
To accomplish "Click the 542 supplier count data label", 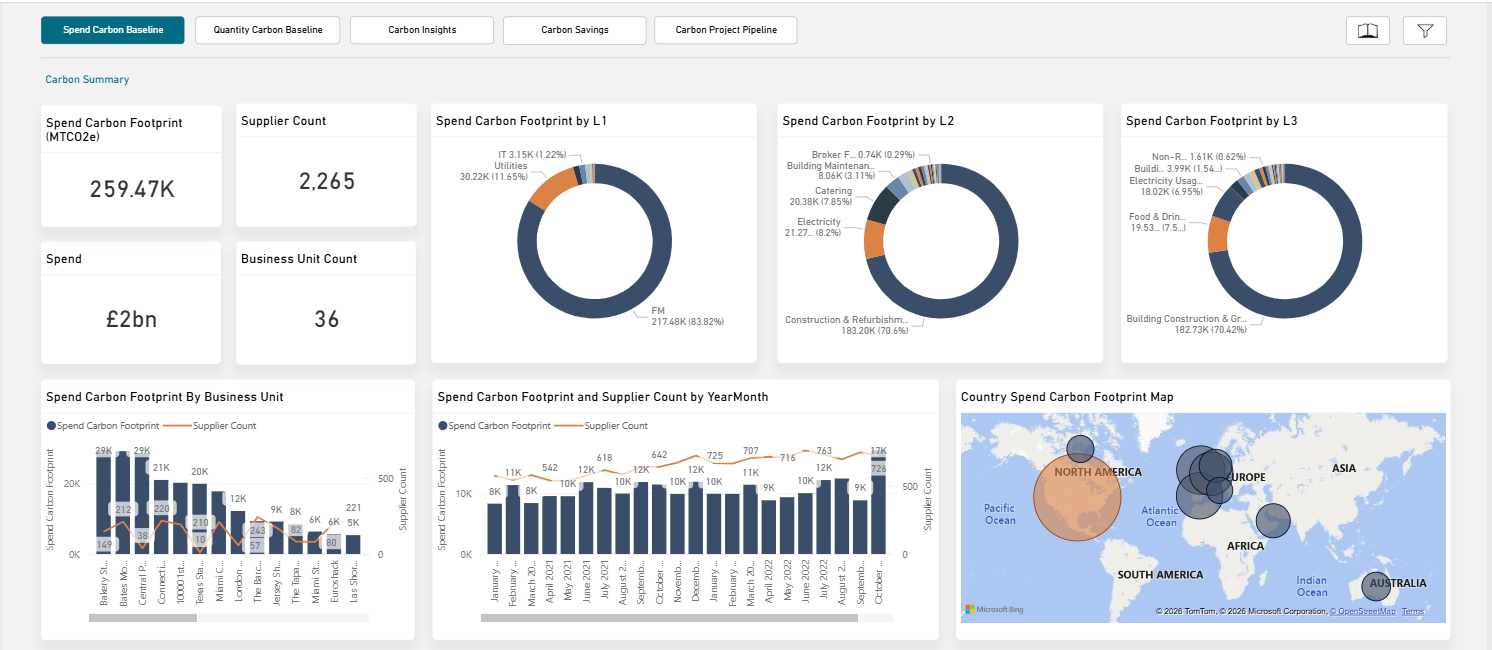I will click(550, 467).
